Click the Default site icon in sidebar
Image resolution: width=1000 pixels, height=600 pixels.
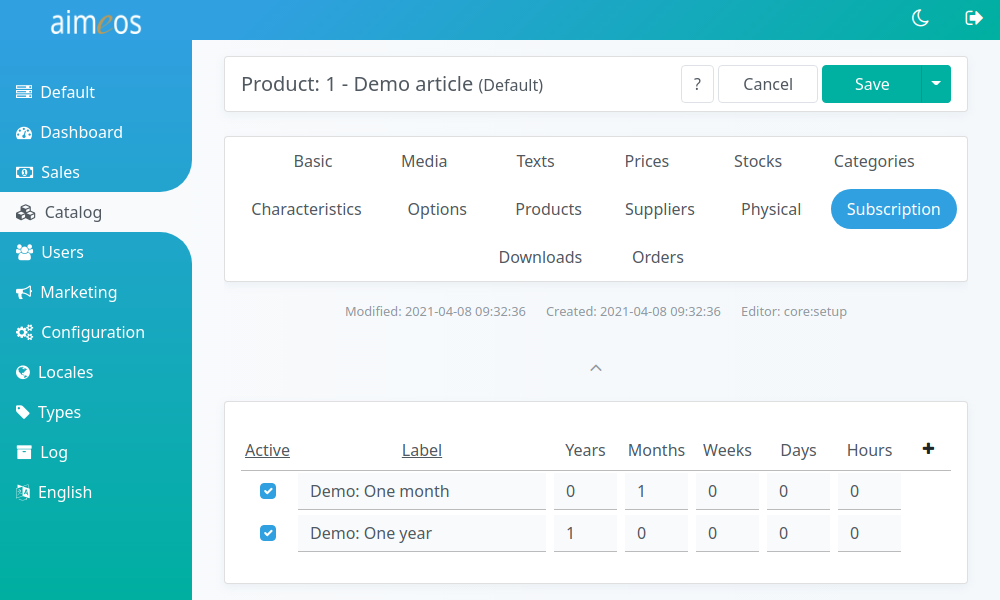point(24,92)
